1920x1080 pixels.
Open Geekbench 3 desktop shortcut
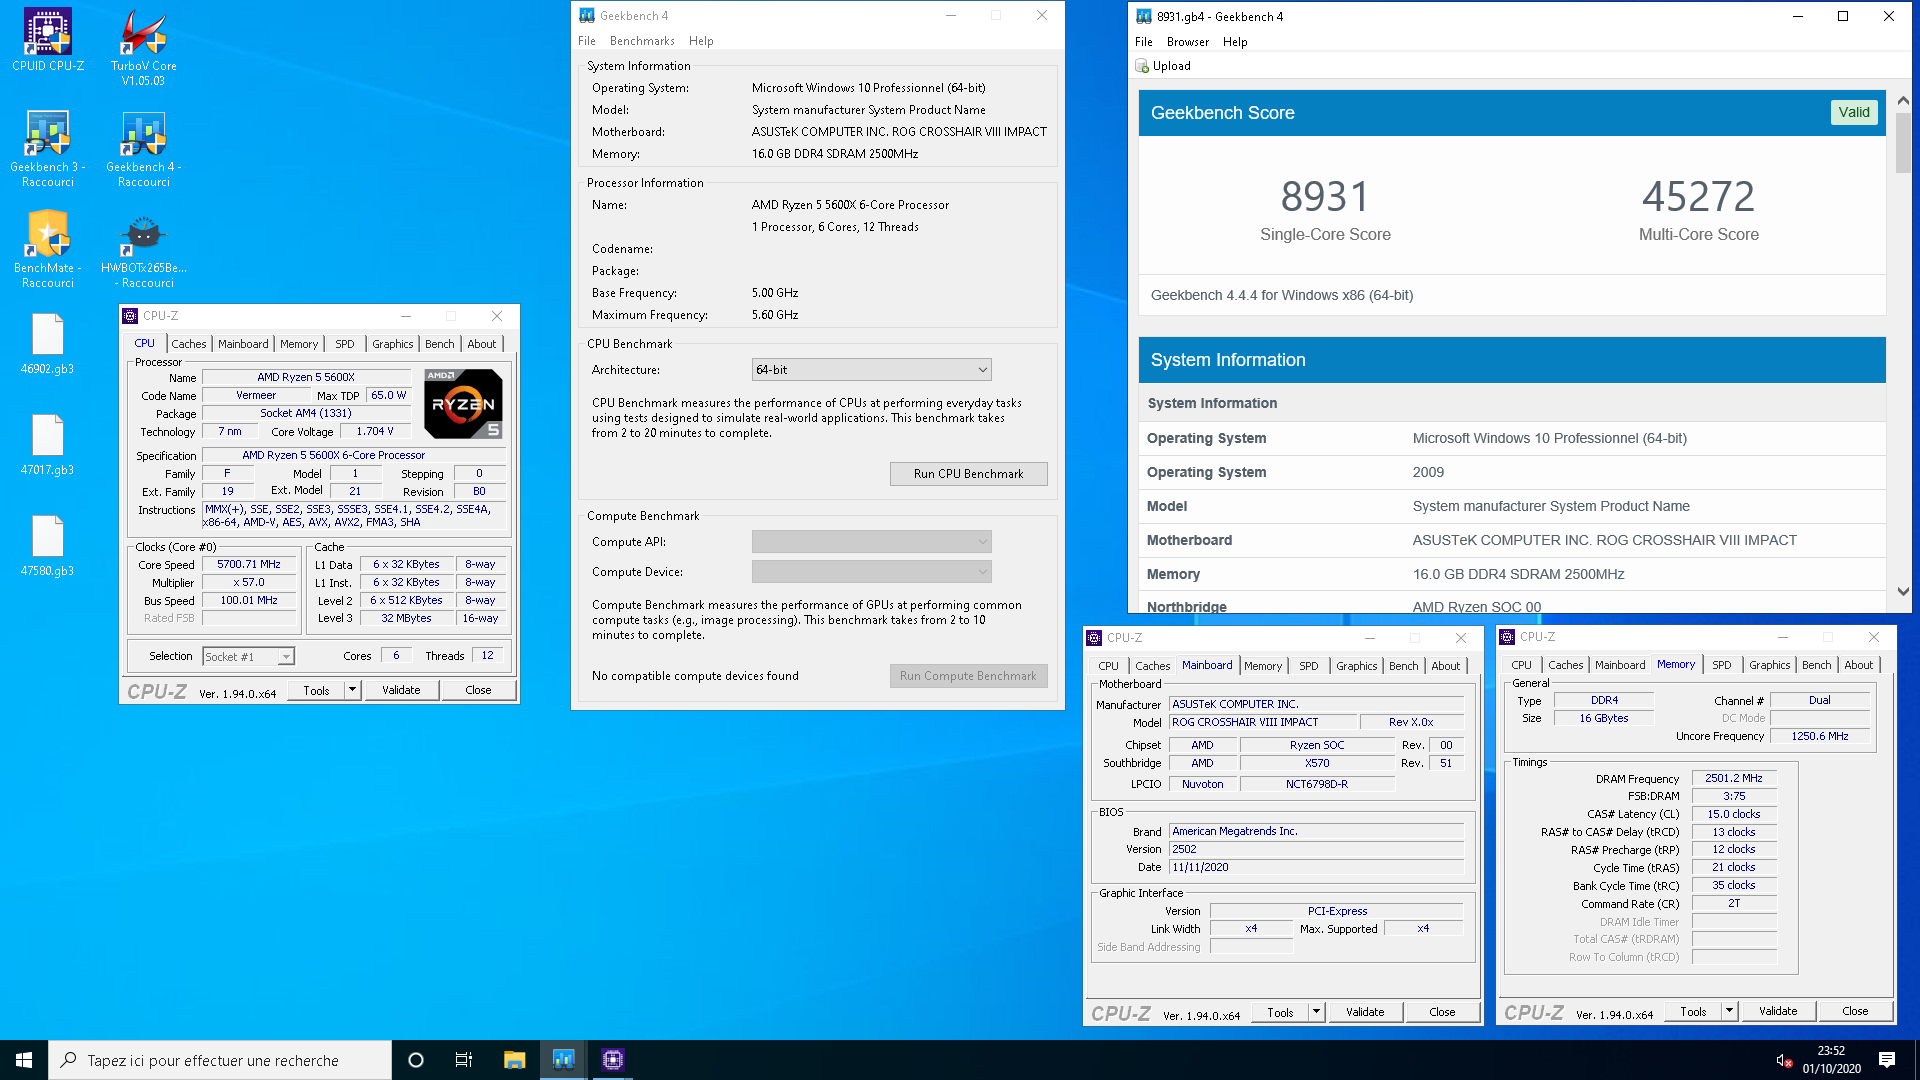click(47, 149)
